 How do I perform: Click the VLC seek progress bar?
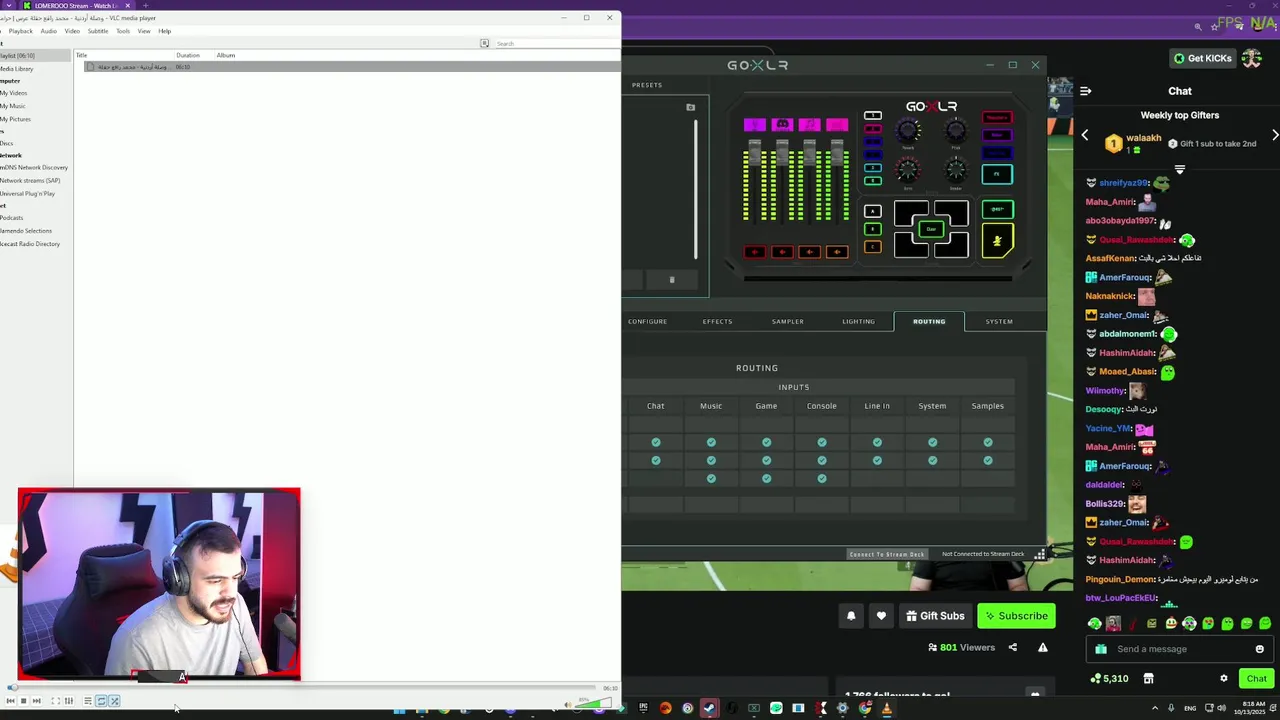click(x=303, y=688)
